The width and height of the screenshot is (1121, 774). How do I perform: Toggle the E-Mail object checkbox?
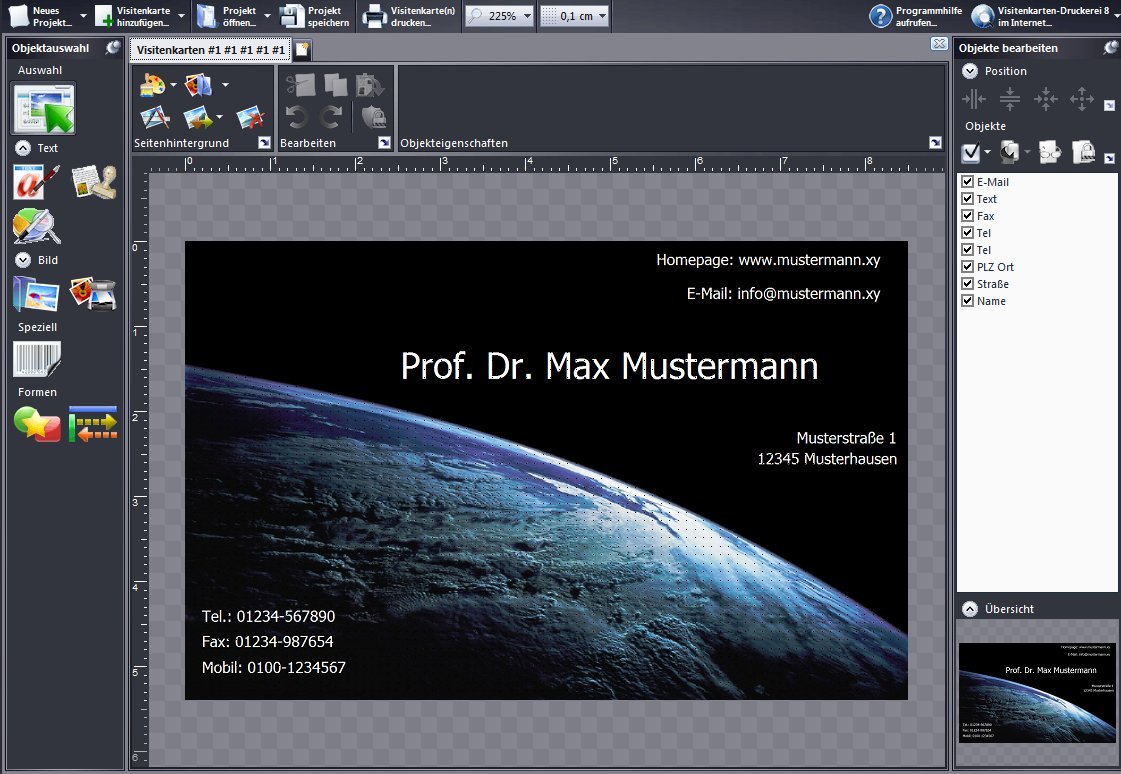tap(967, 182)
